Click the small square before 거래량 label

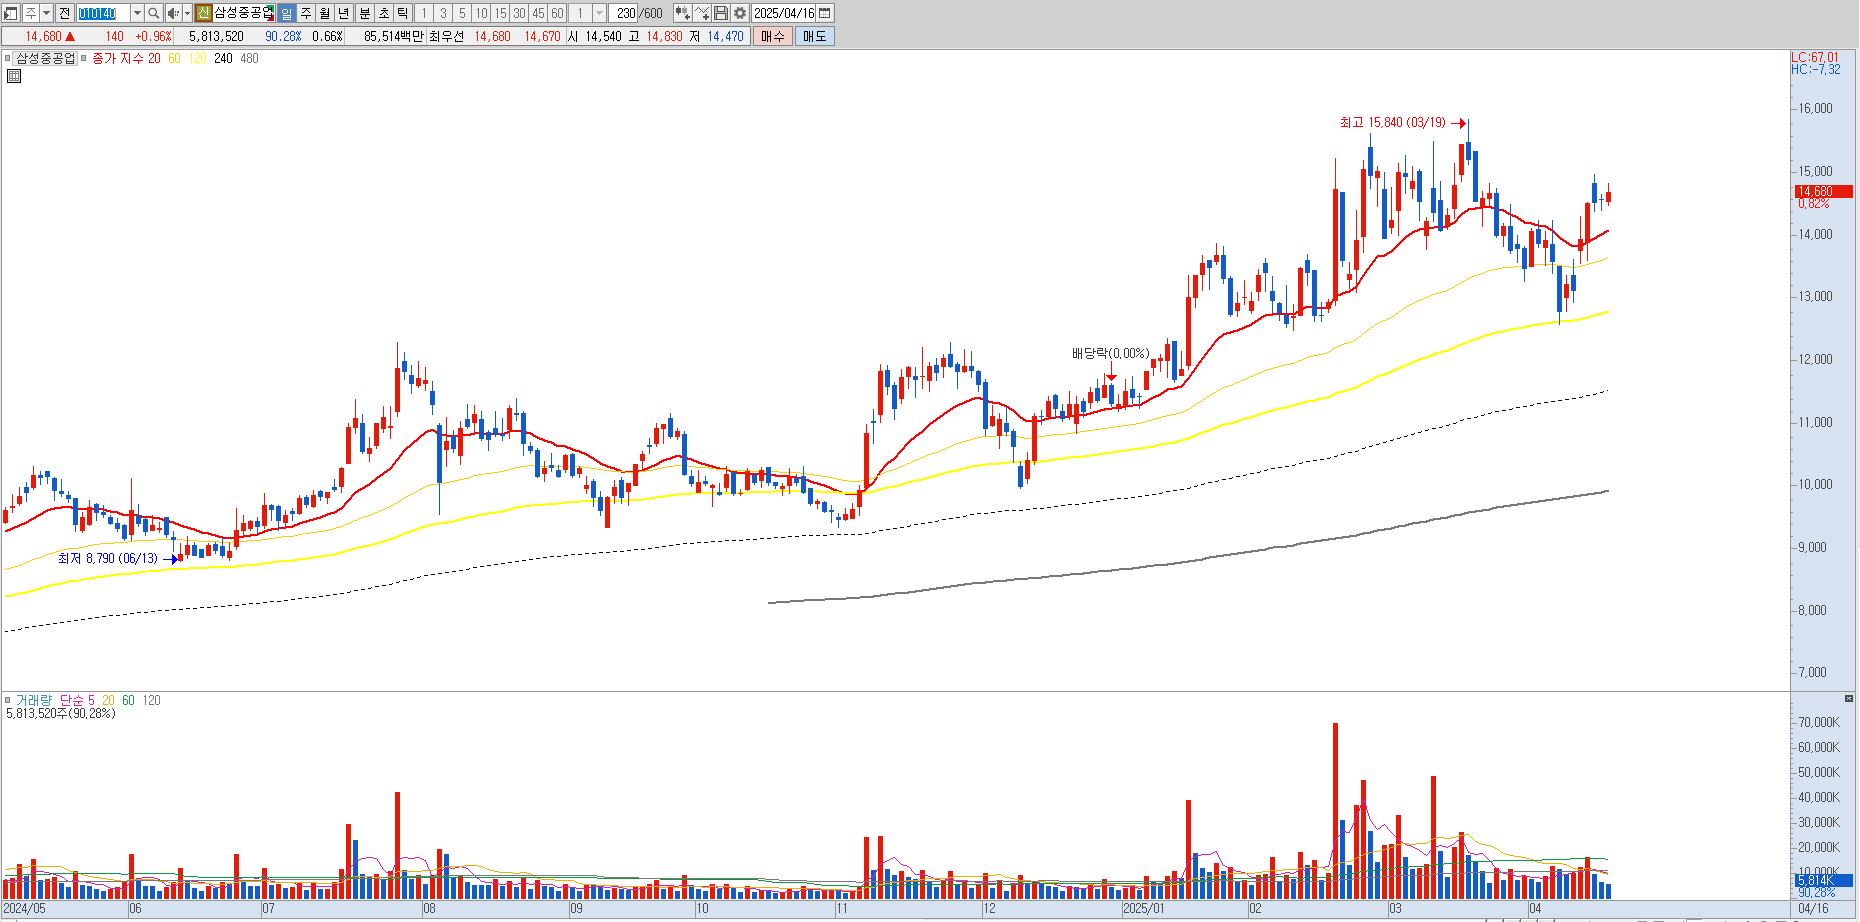pos(8,700)
